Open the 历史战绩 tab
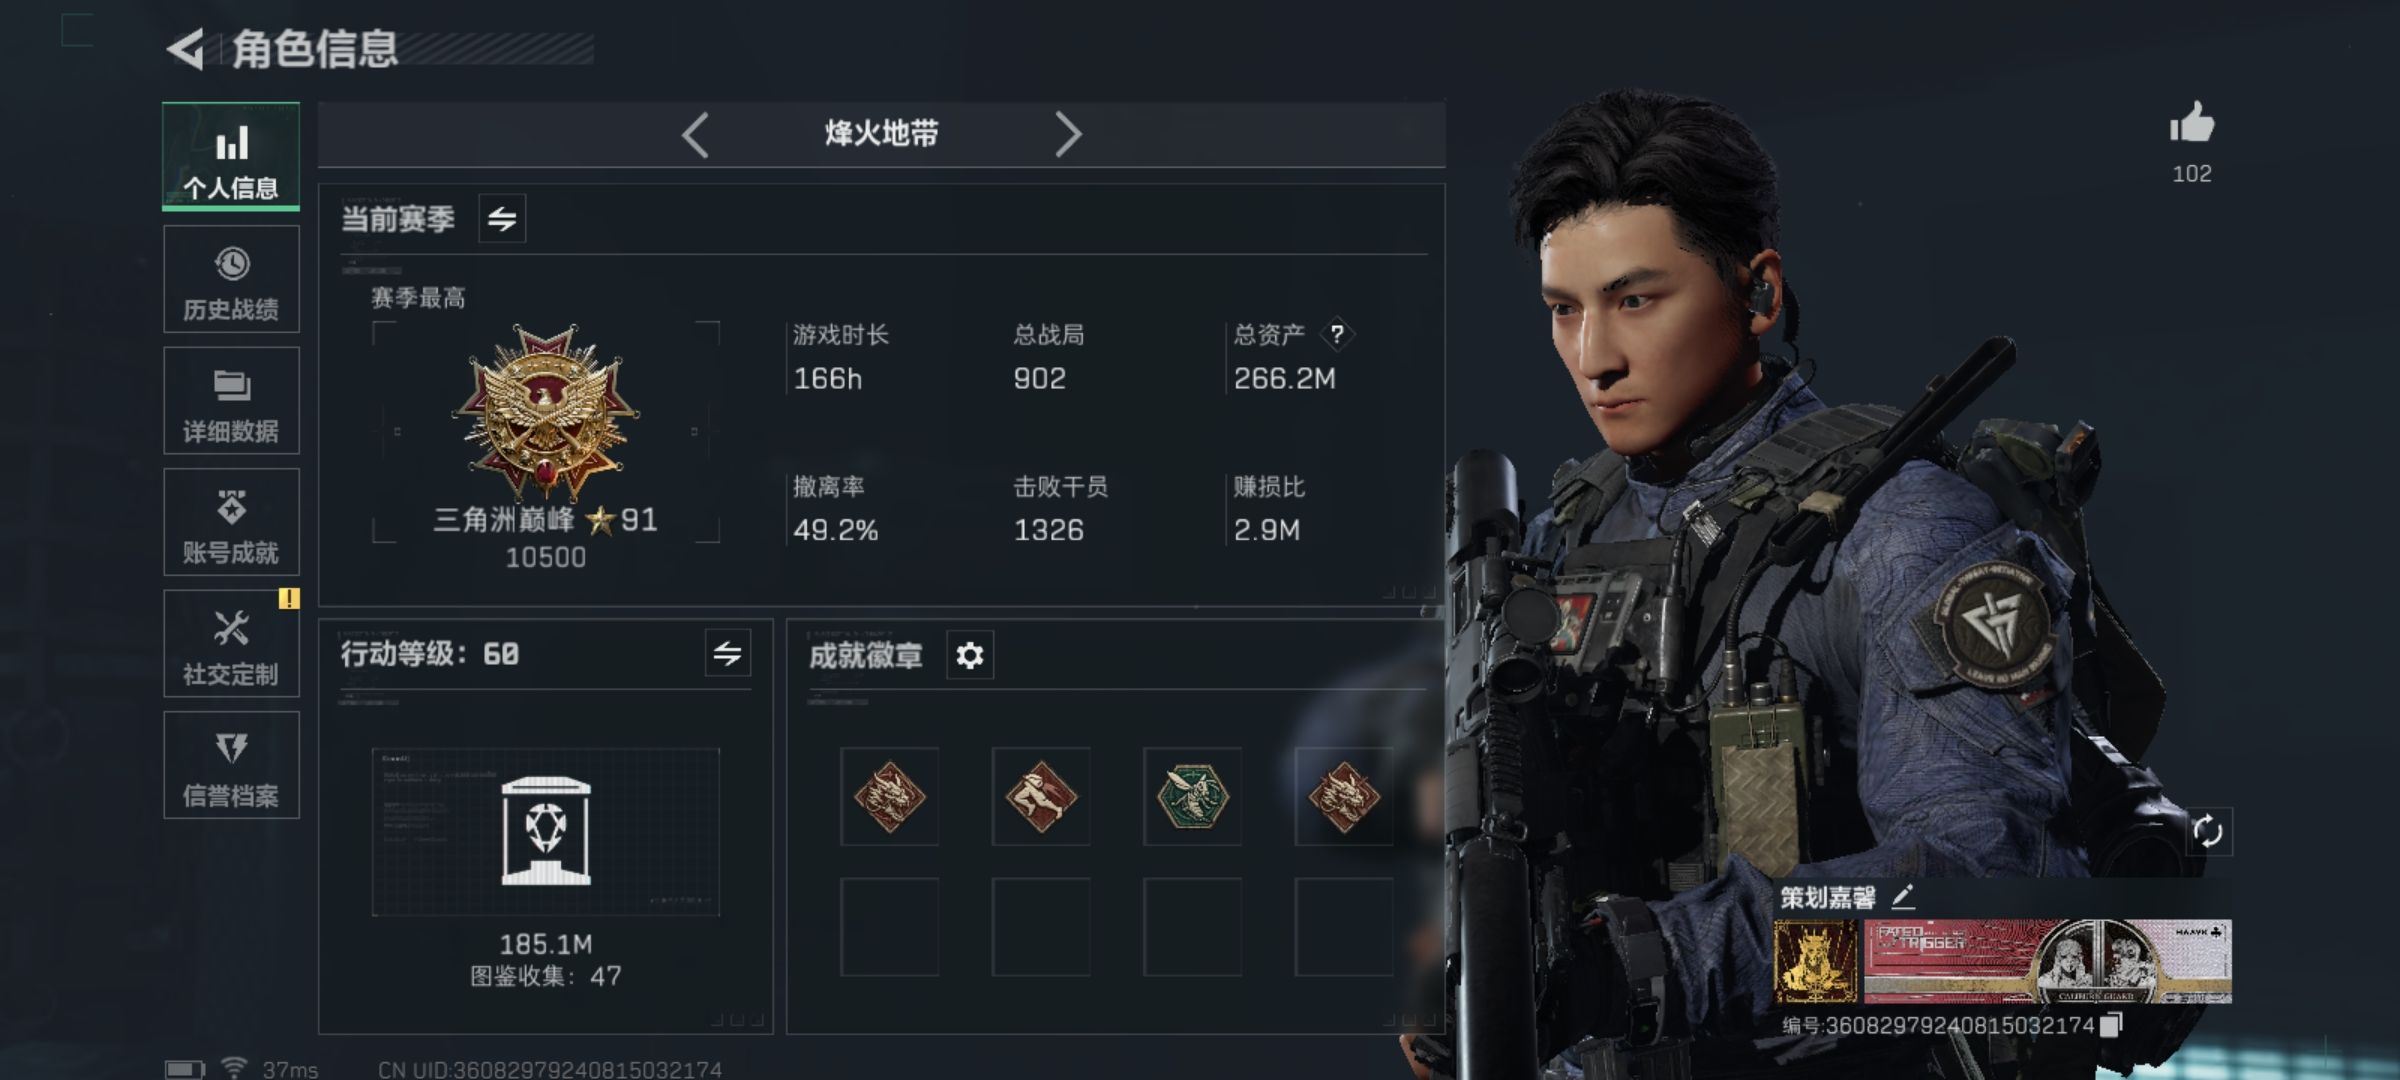2400x1080 pixels. 231,279
